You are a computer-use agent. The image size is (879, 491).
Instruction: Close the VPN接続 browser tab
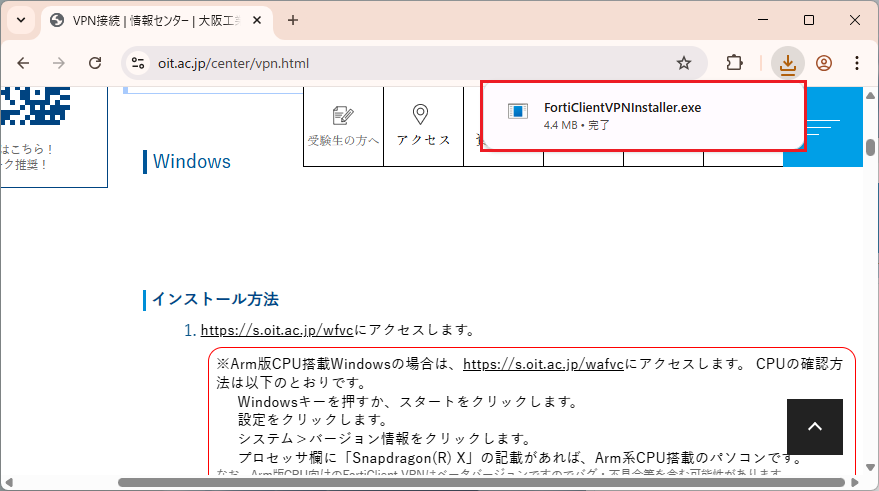257,20
